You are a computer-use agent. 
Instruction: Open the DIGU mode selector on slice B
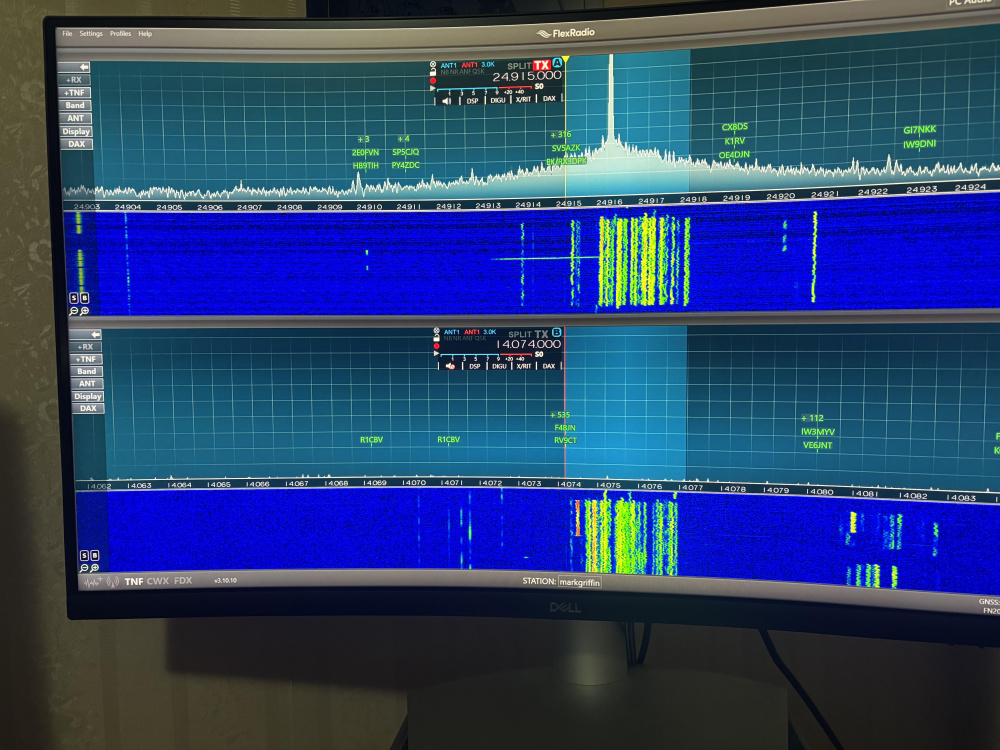click(499, 367)
